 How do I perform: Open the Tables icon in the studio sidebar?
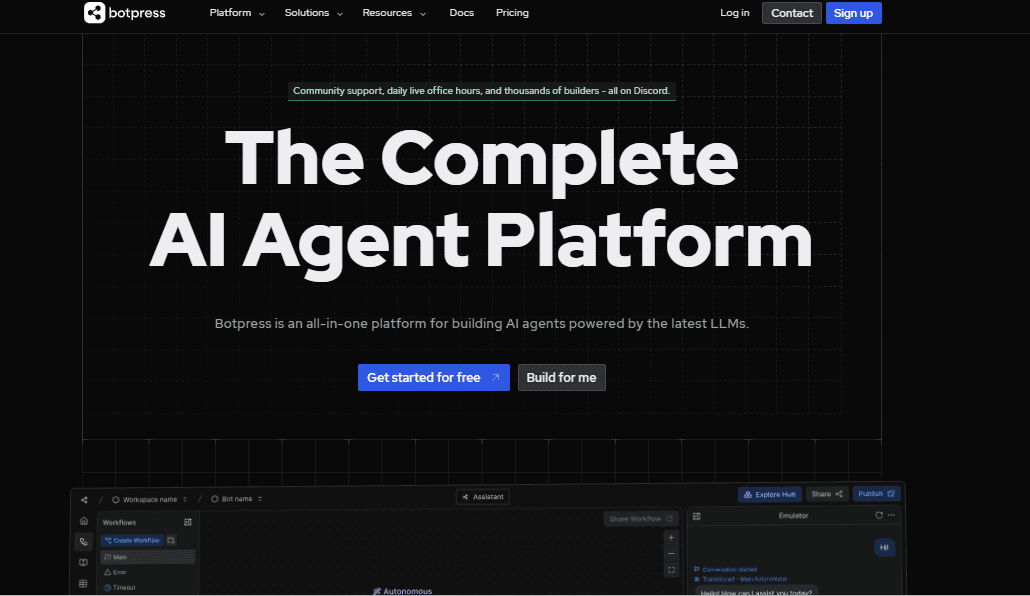point(83,584)
